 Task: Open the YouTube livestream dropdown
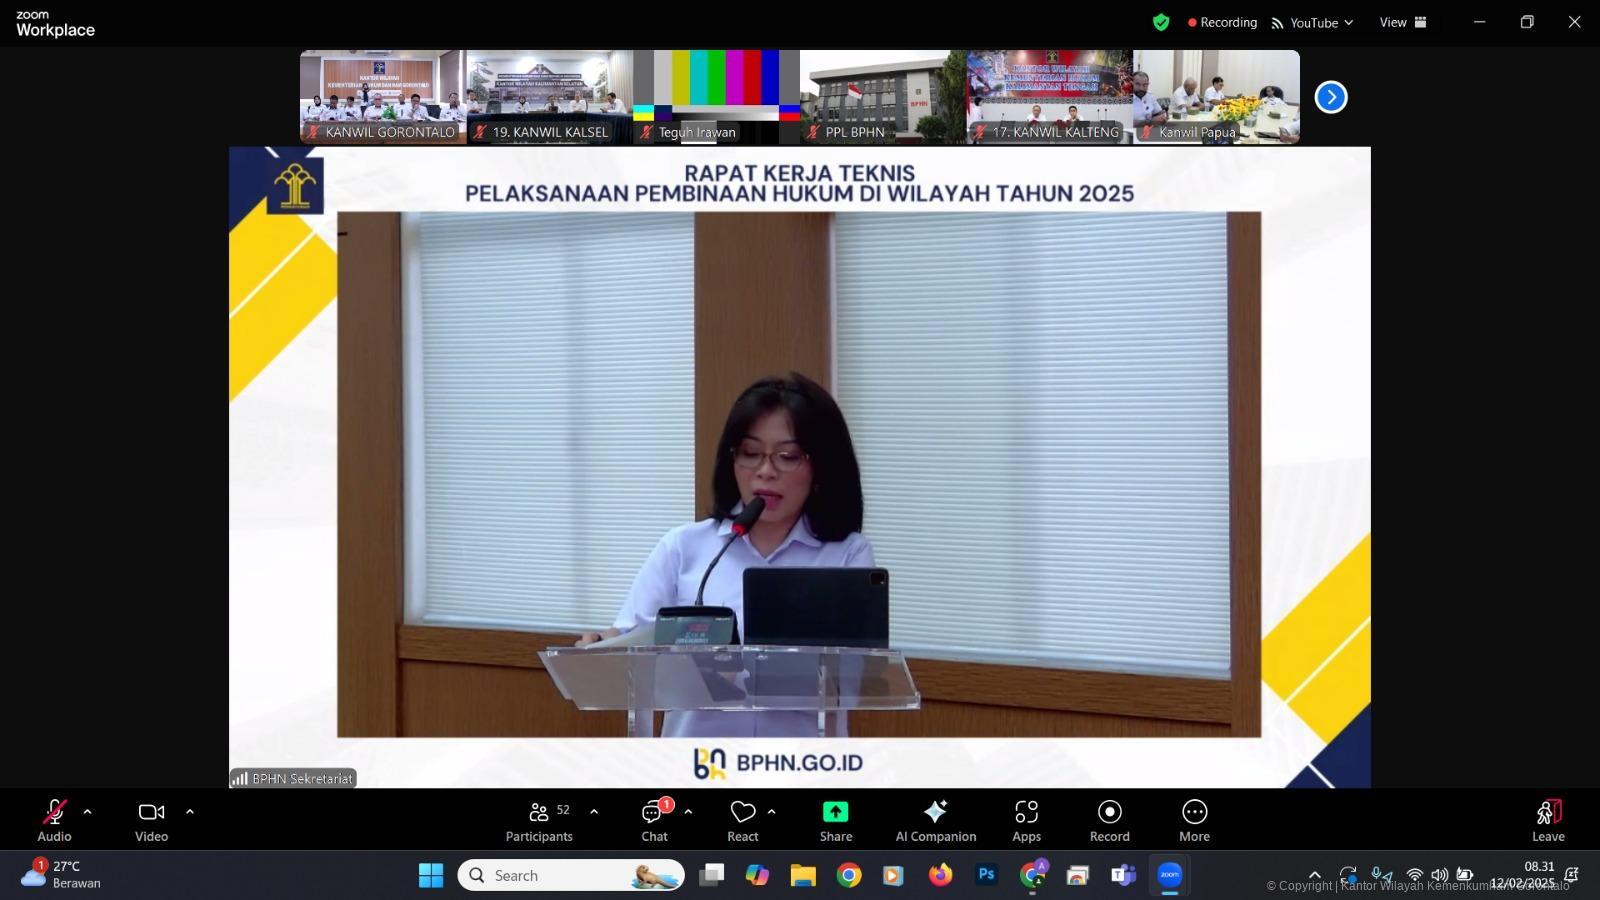click(x=1312, y=22)
